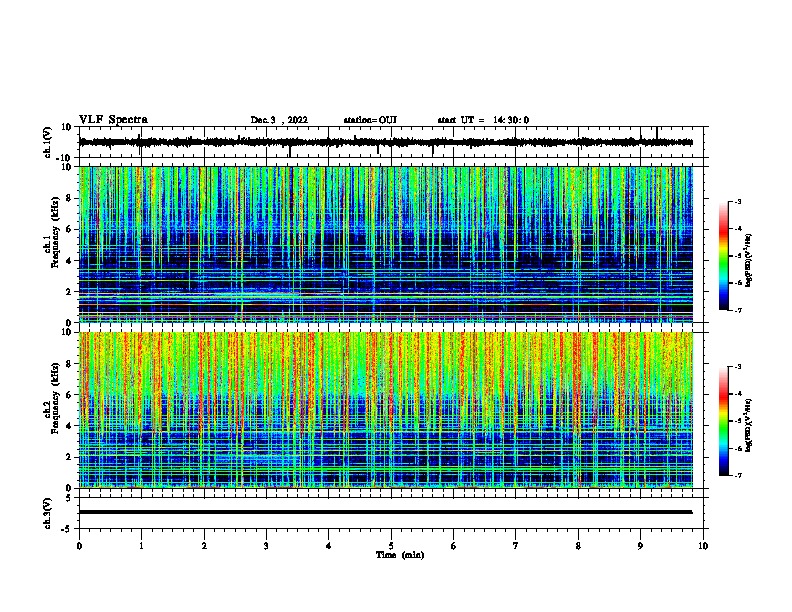This screenshot has width=792, height=612.
Task: Click the "station=OUI" header text
Action: tap(370, 120)
